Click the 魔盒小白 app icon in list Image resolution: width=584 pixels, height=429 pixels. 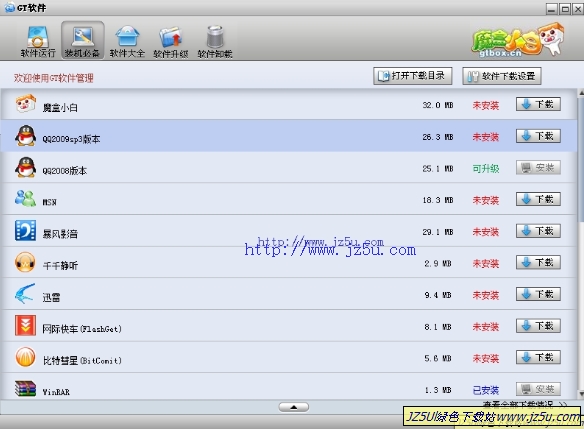[x=25, y=104]
